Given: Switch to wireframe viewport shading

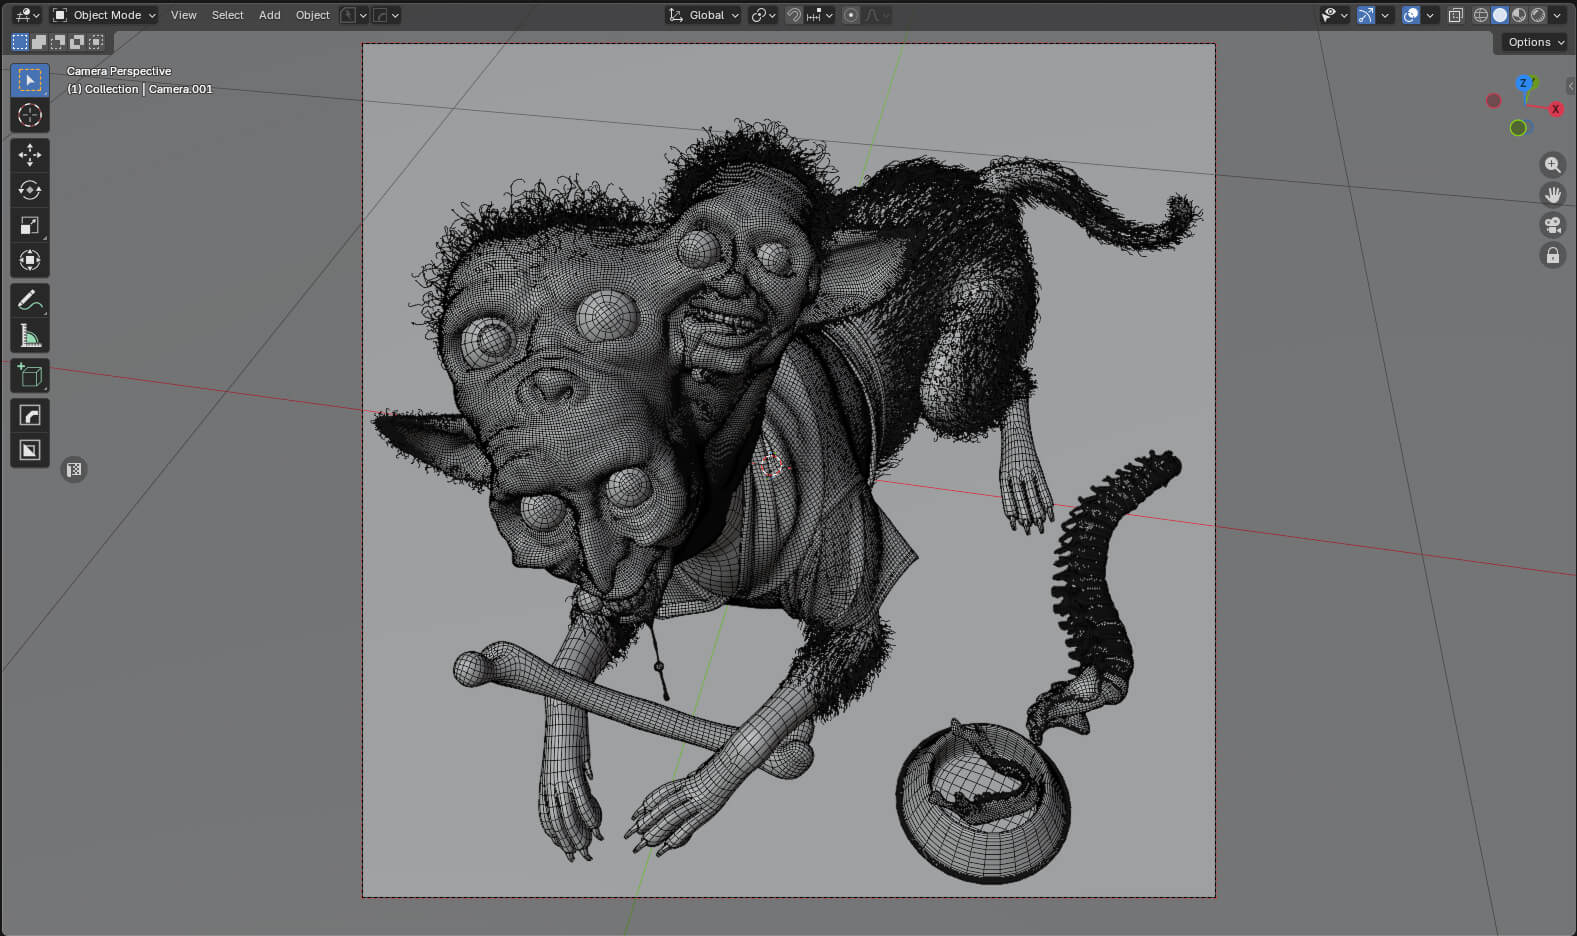Looking at the screenshot, I should point(1481,15).
